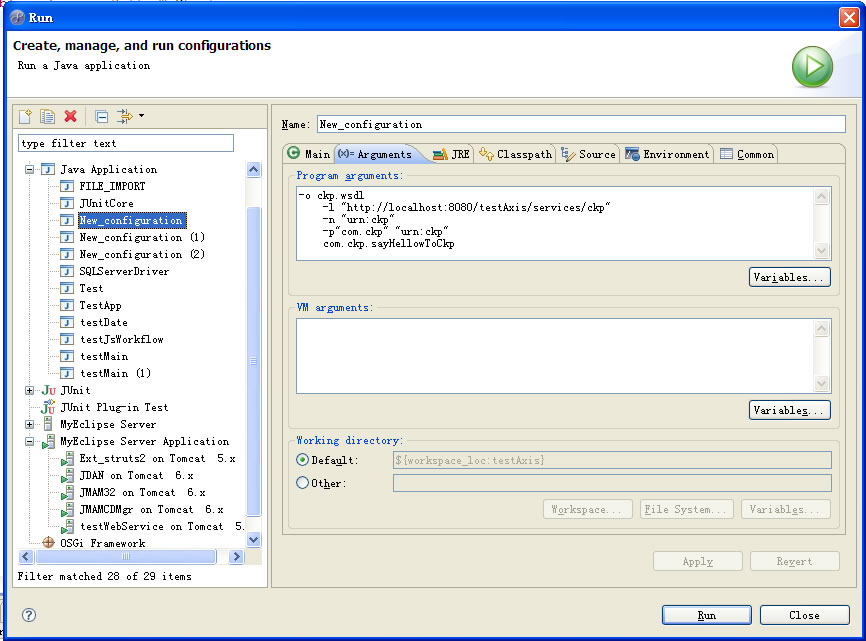This screenshot has width=866, height=641.
Task: Click the New launch configuration icon
Action: [x=25, y=116]
